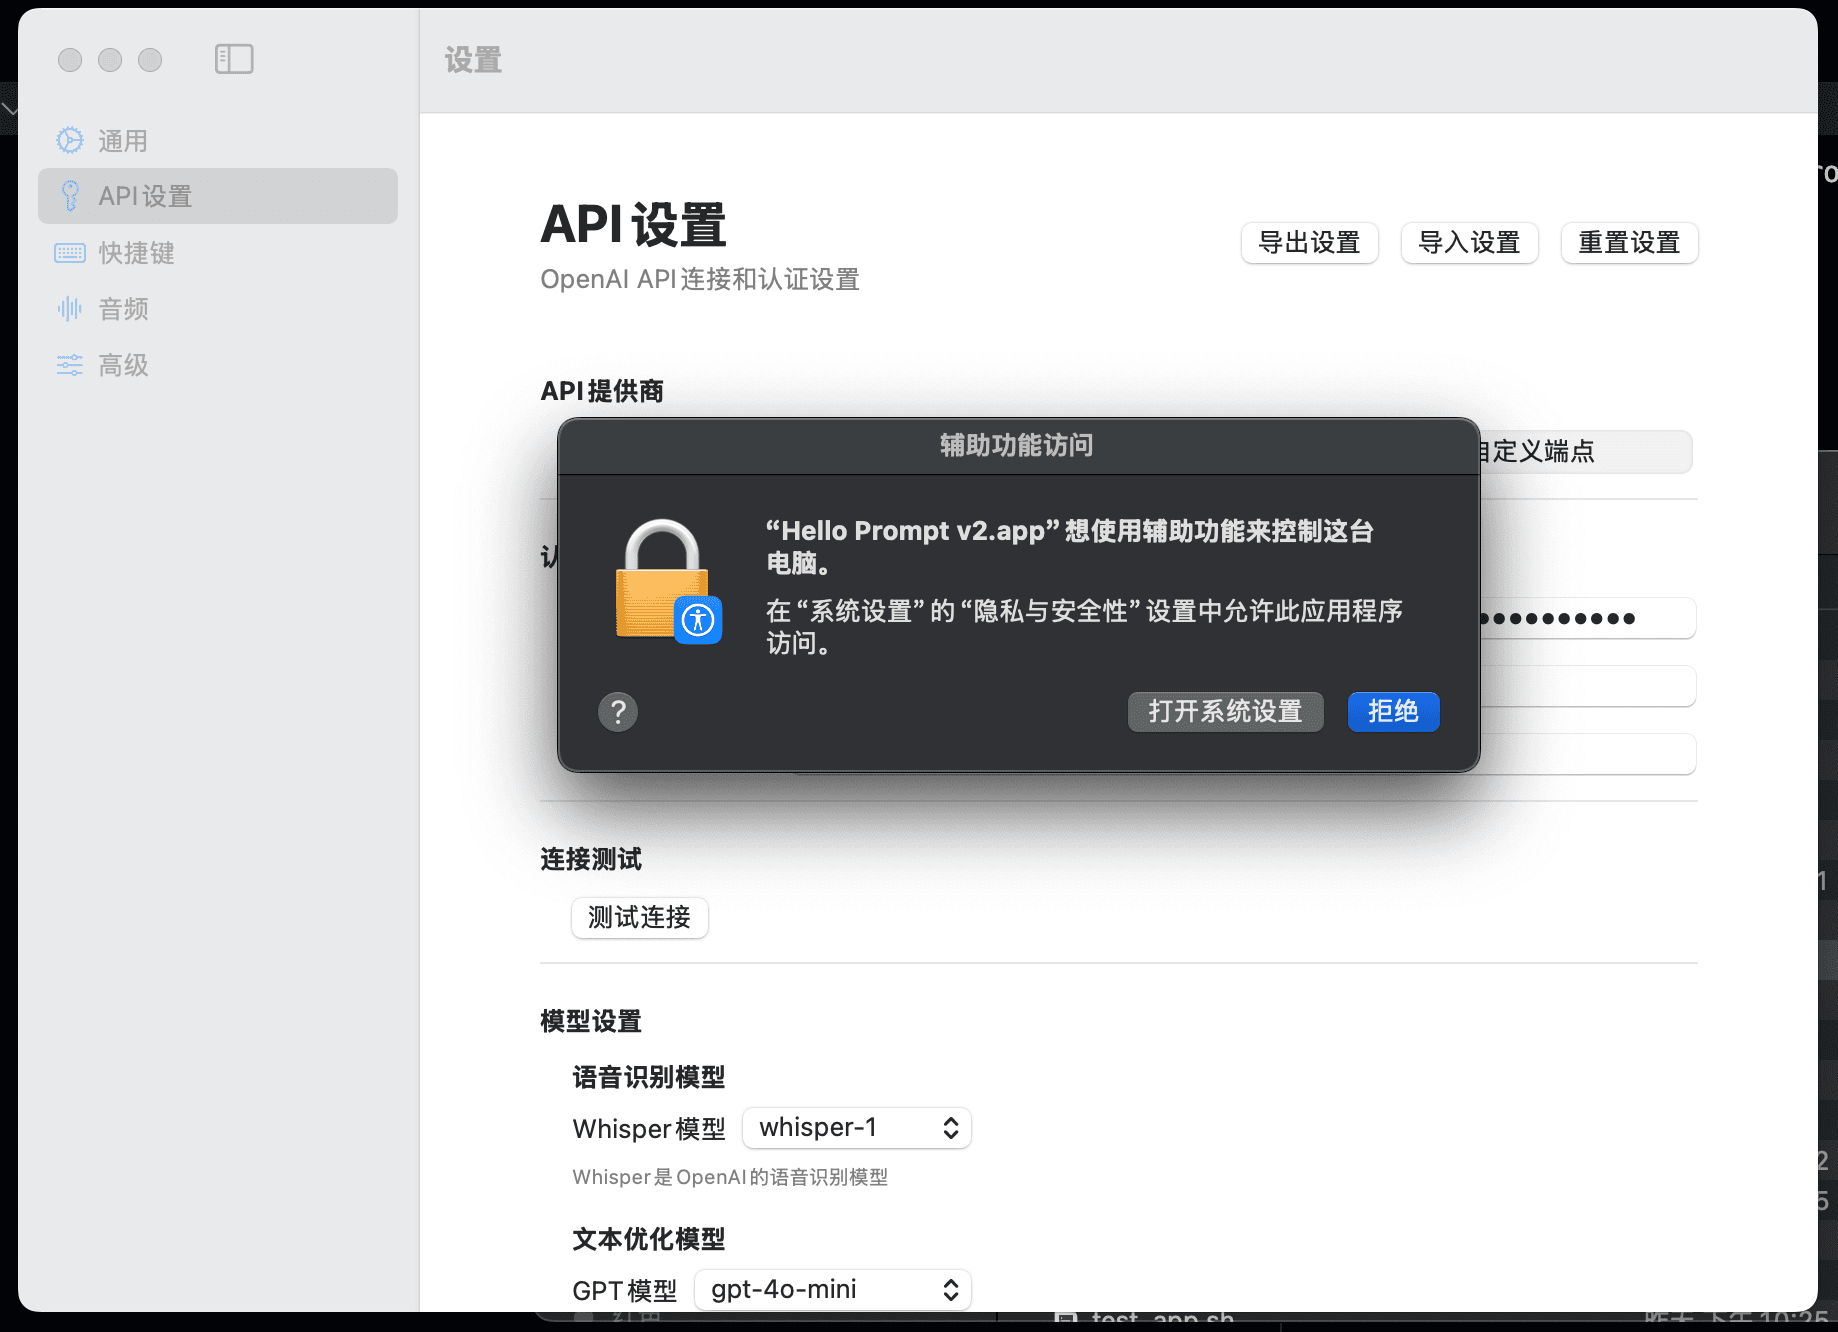
Task: Open the GPT模型 gpt-4o-mini dropdown
Action: point(832,1290)
